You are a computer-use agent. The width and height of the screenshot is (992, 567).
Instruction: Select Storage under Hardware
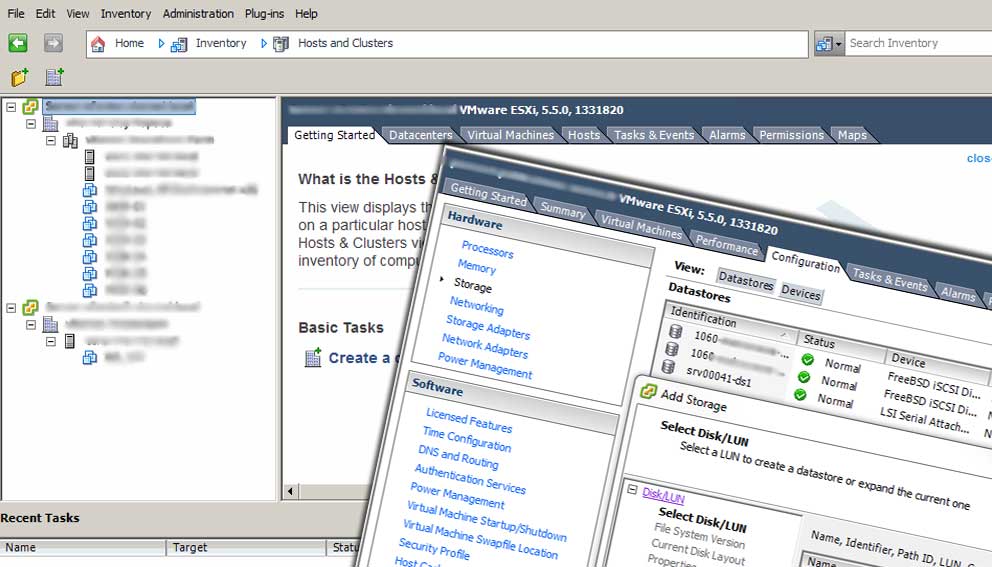473,286
